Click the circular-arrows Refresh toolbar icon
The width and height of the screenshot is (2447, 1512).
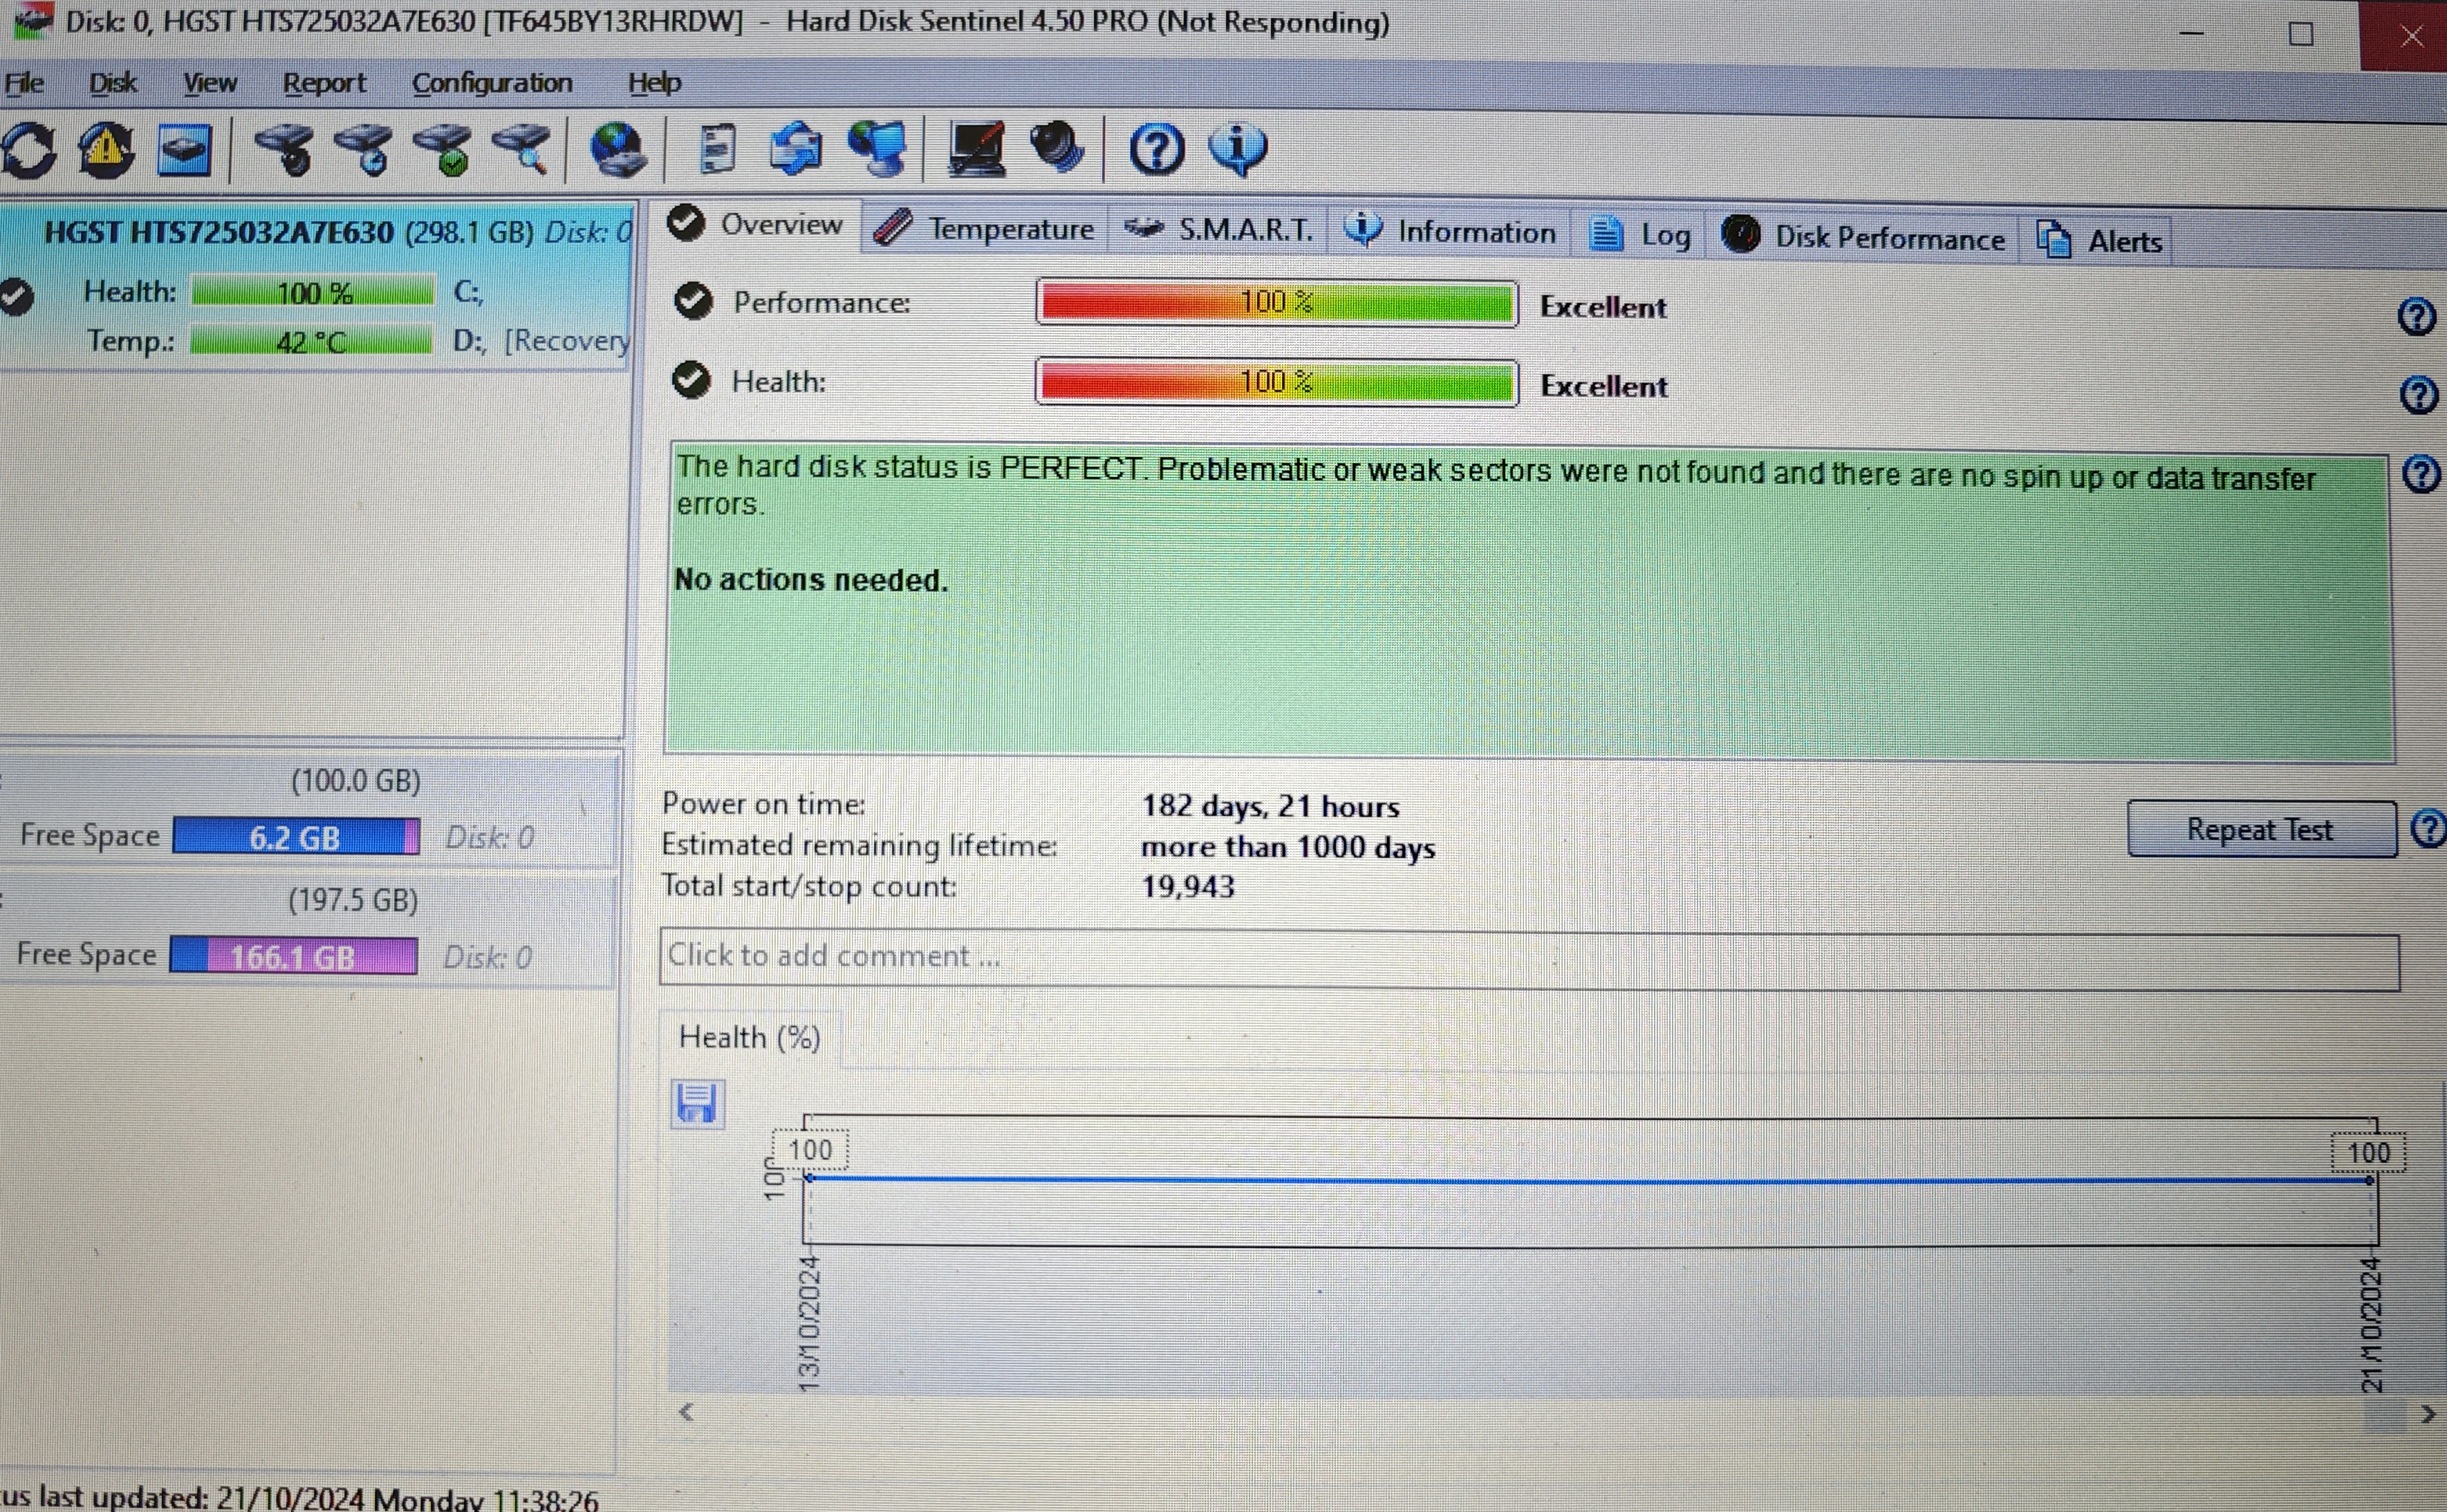coord(28,151)
